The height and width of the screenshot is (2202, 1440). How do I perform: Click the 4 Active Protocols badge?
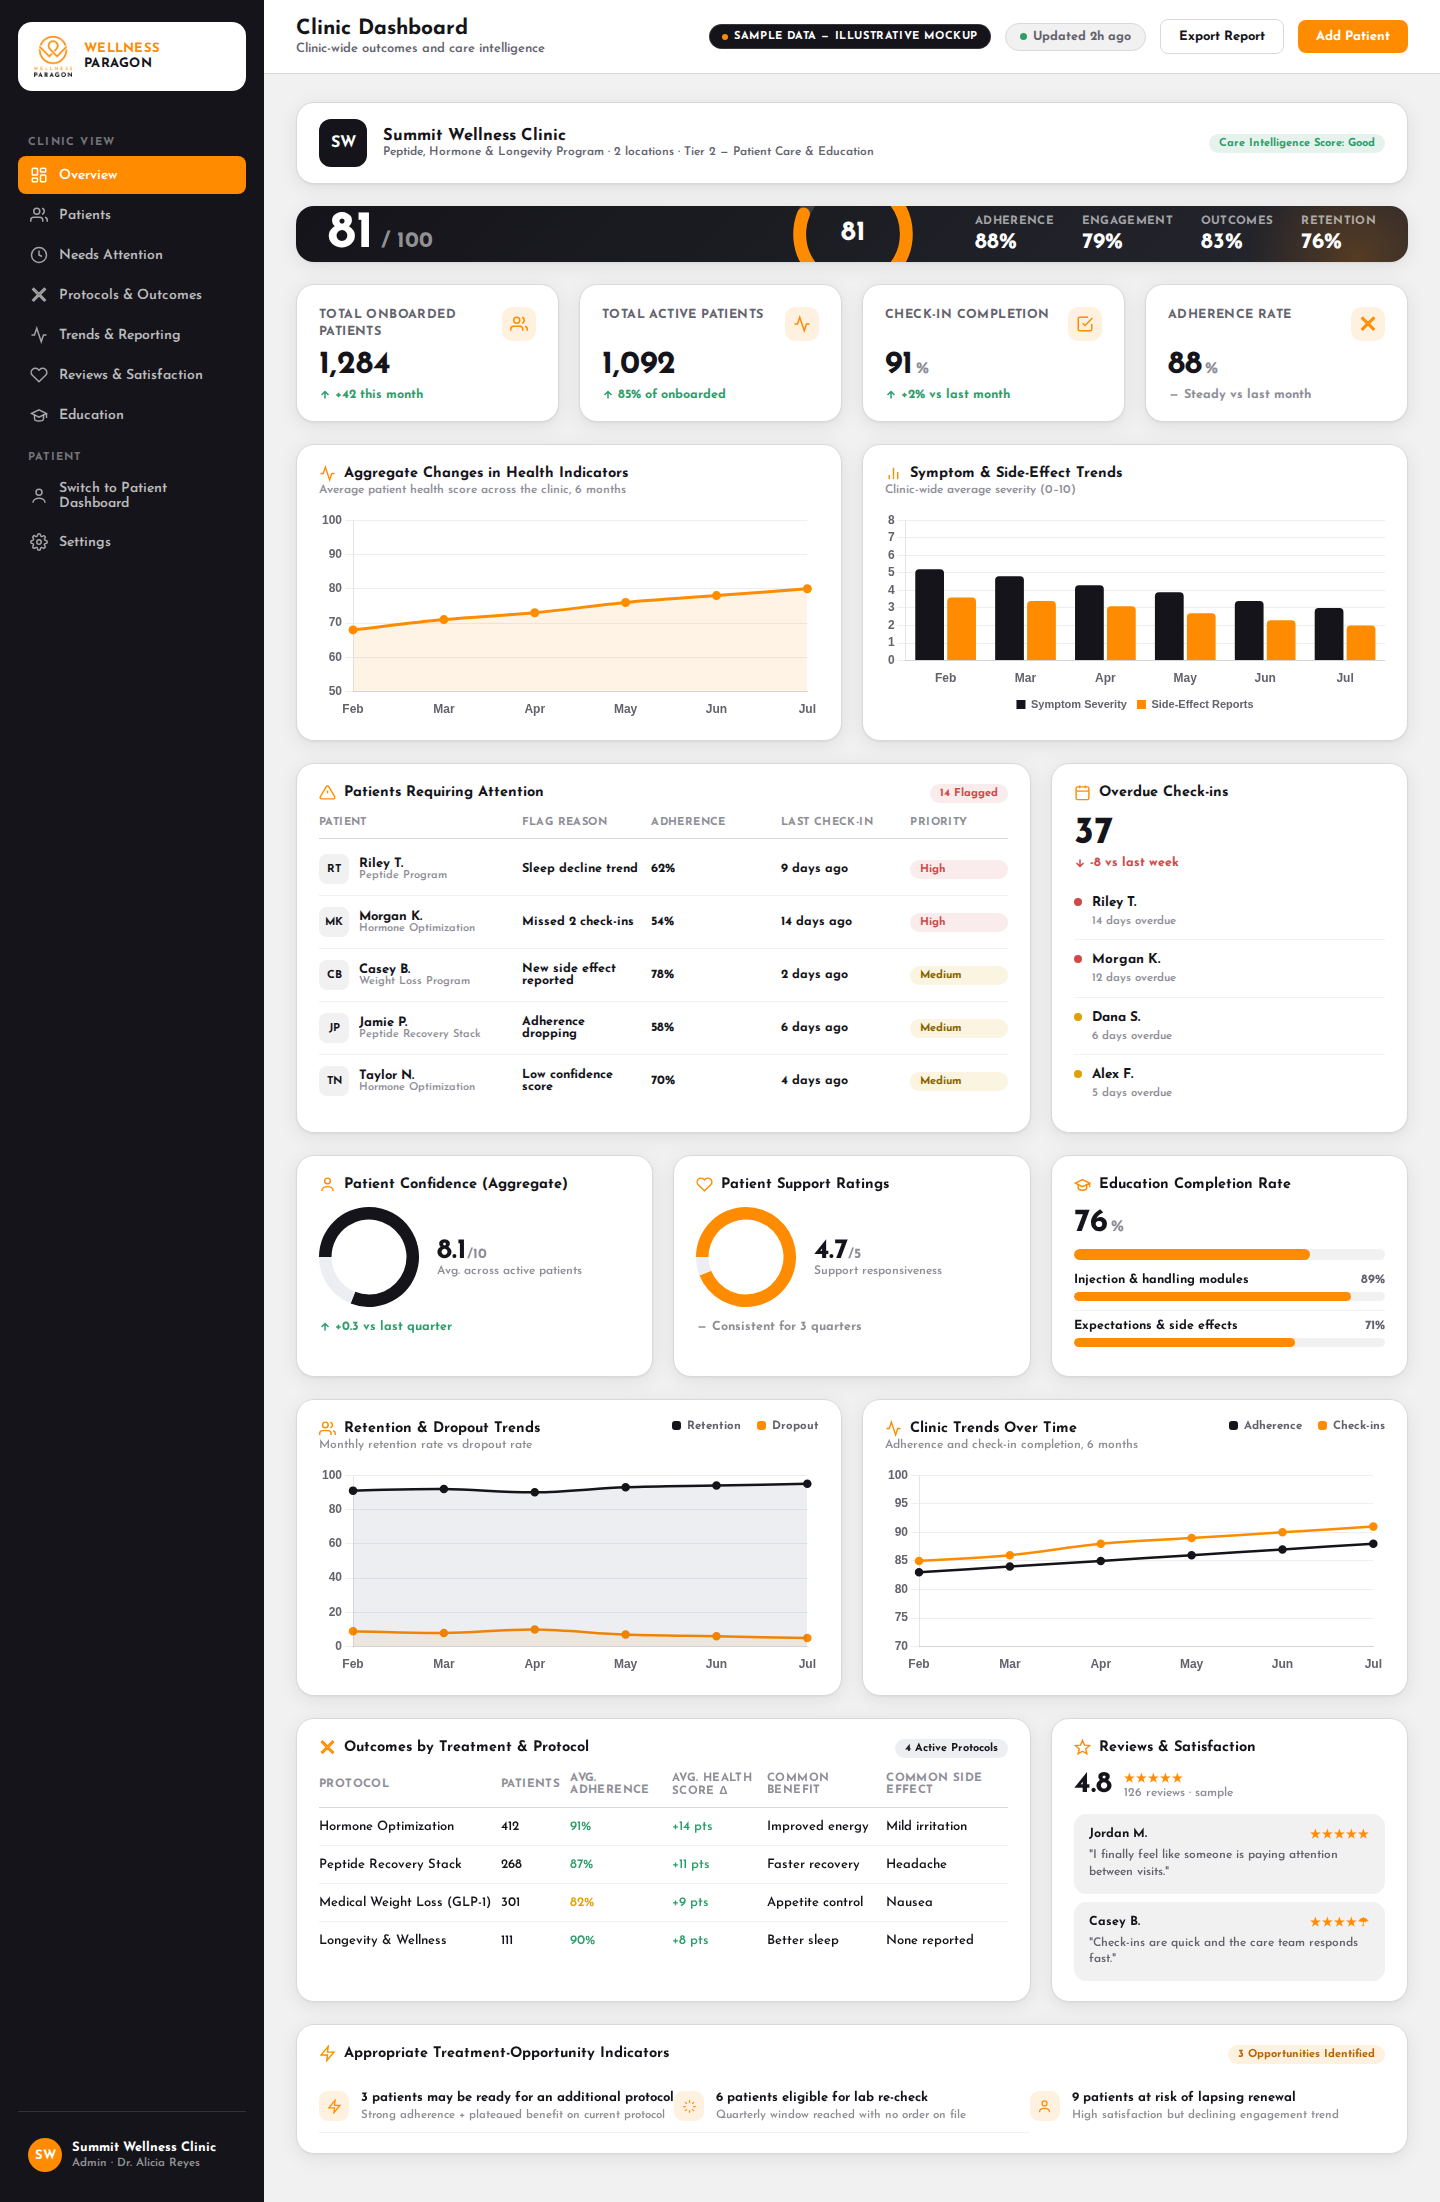(x=951, y=1748)
